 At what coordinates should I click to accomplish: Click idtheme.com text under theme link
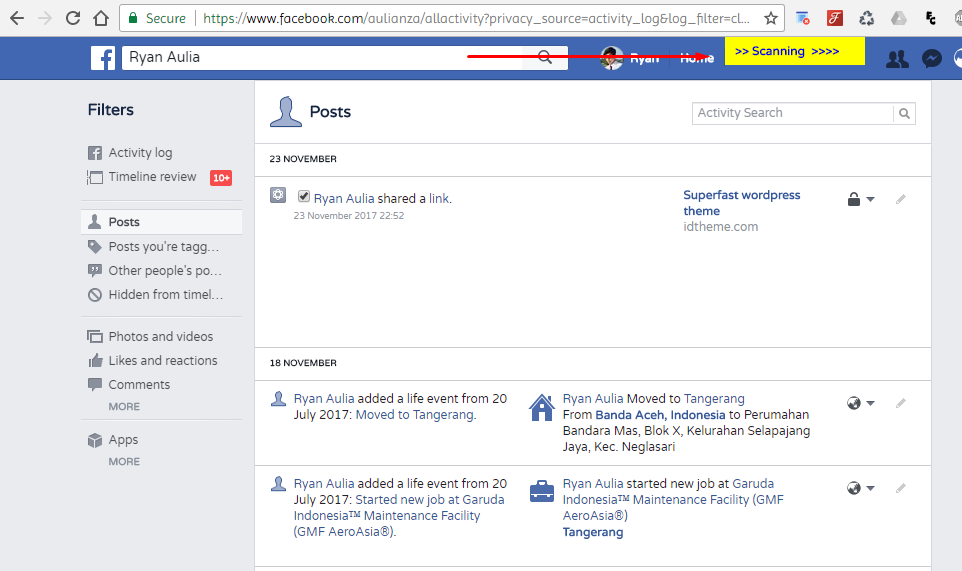click(x=721, y=227)
